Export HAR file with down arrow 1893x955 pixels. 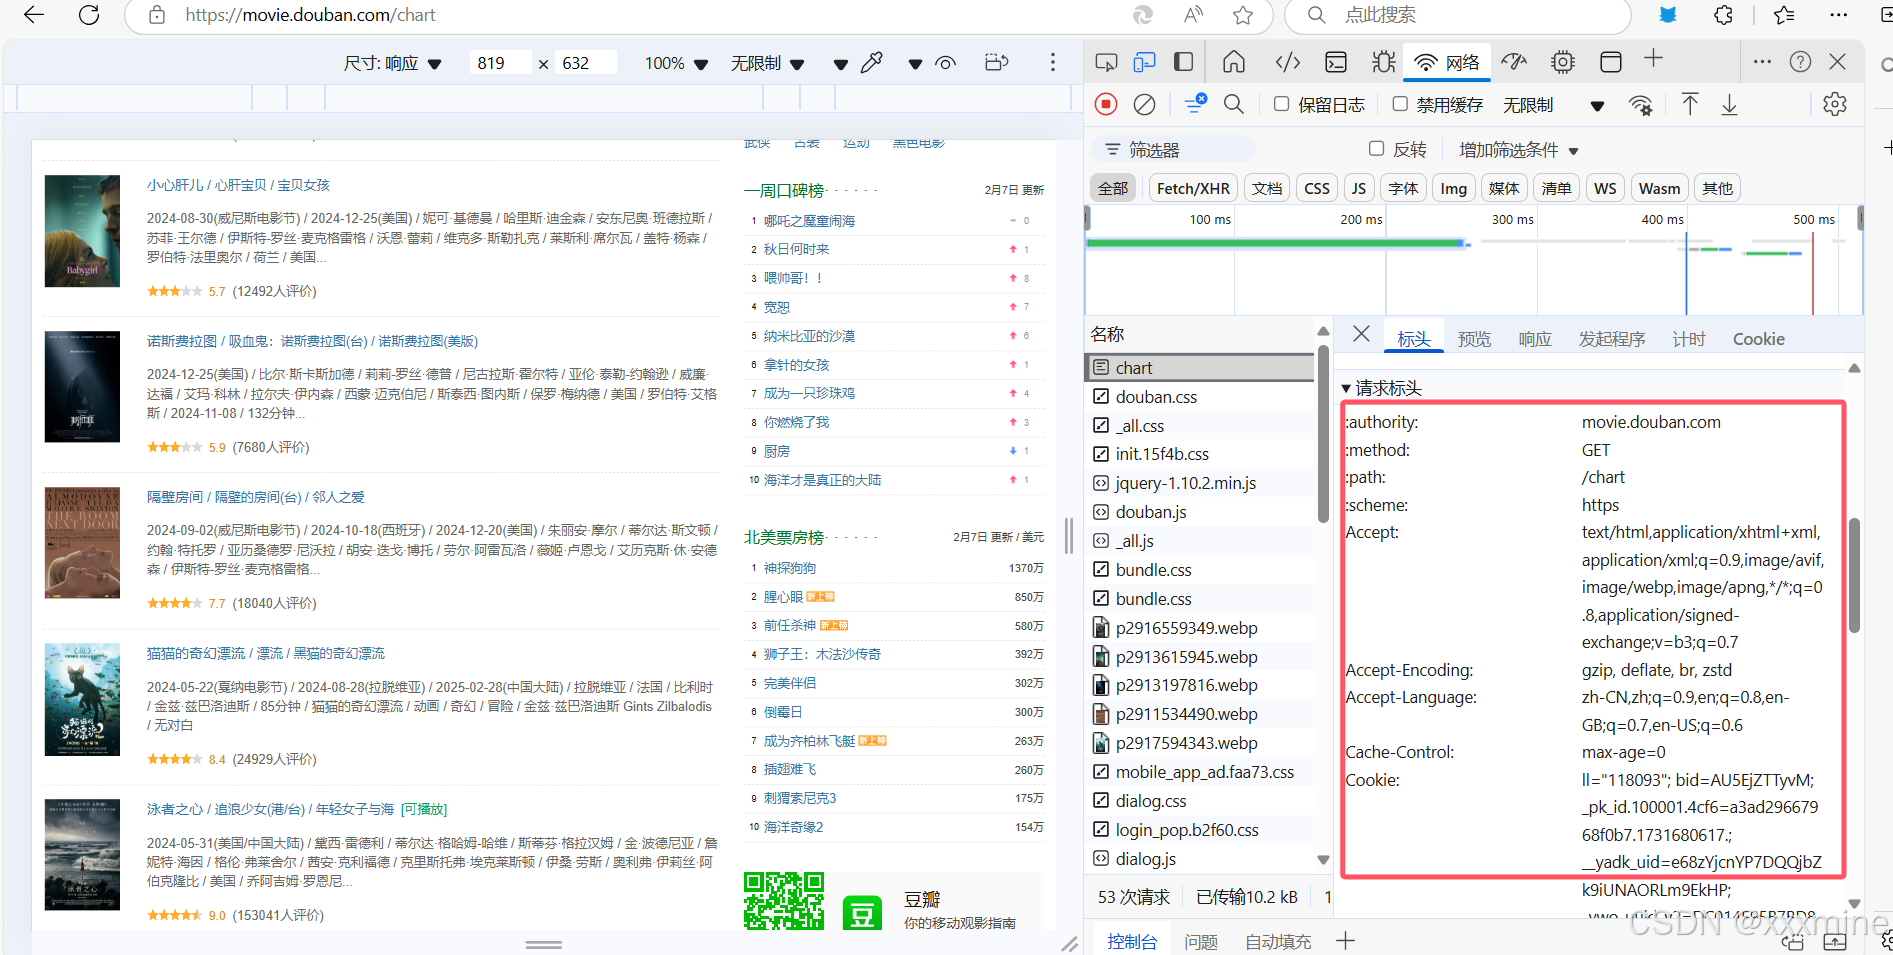(x=1729, y=104)
